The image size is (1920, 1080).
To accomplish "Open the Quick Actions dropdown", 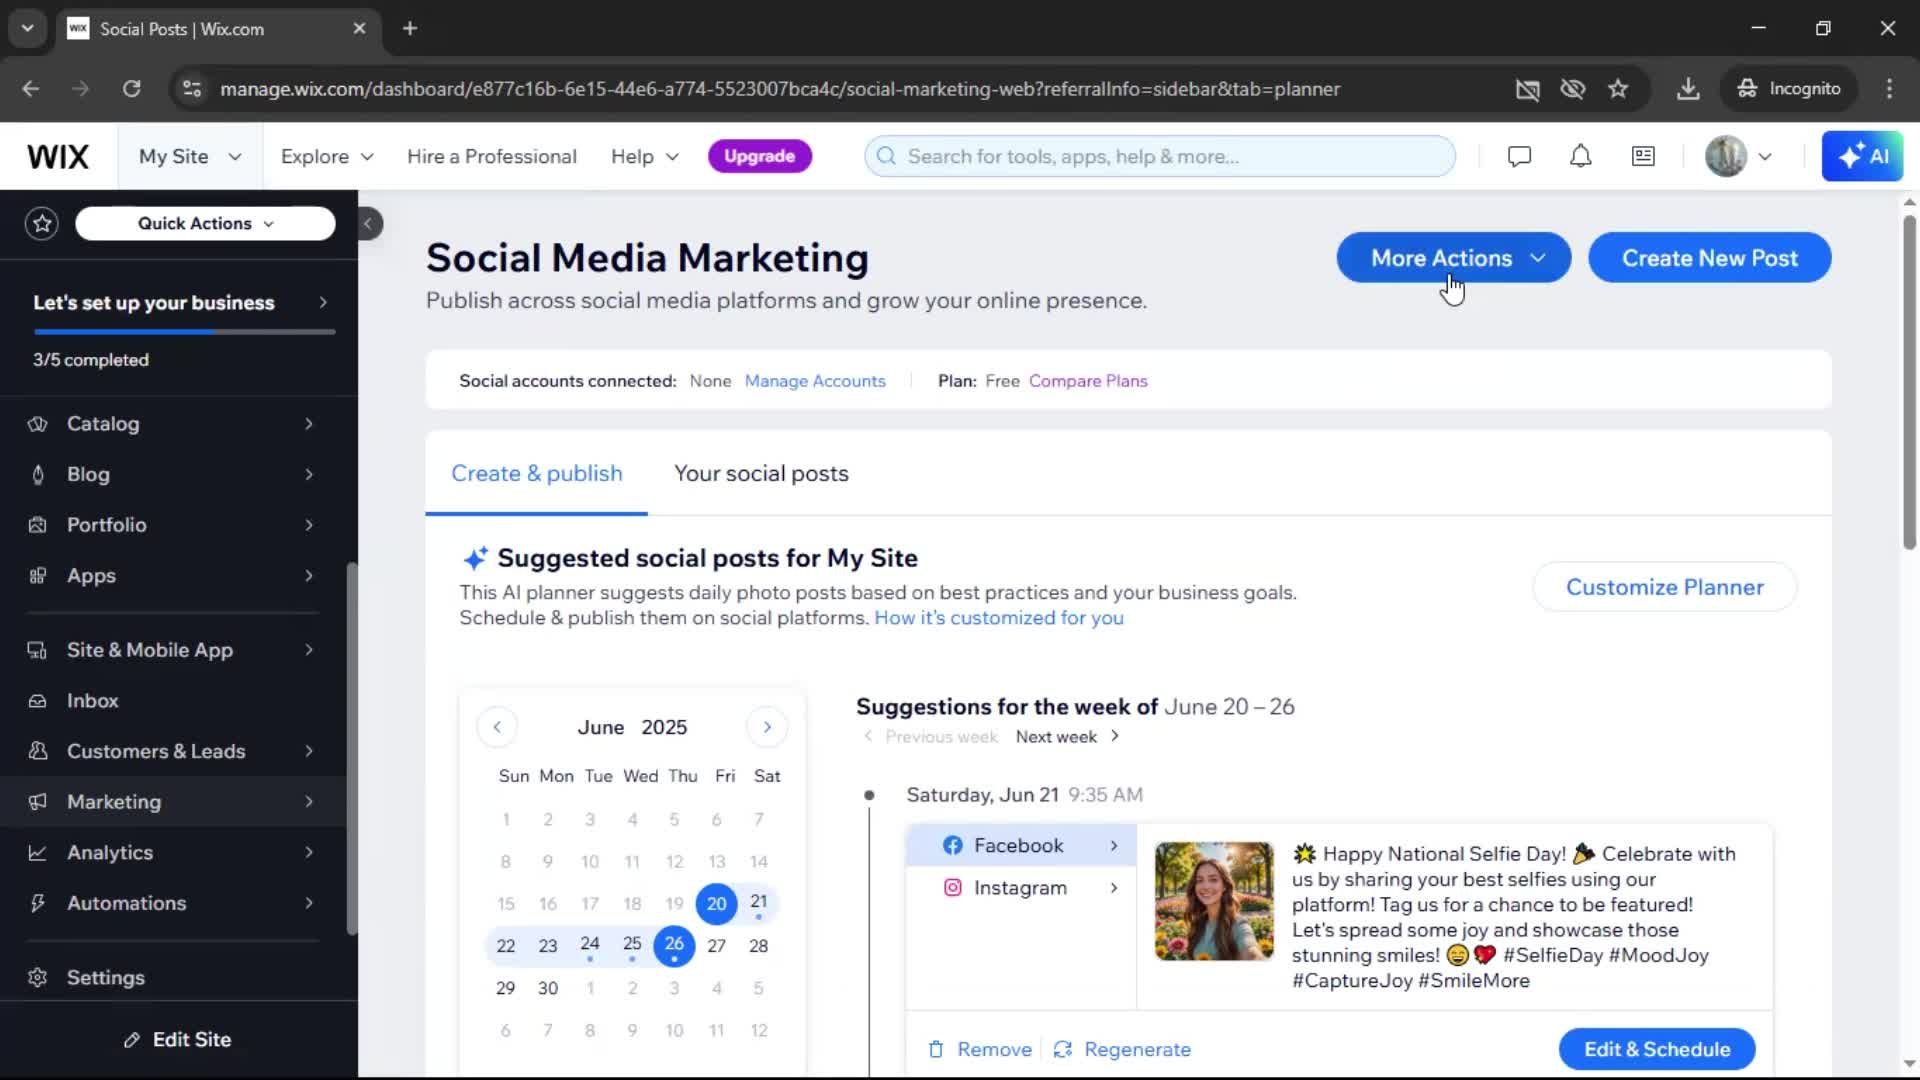I will point(205,223).
